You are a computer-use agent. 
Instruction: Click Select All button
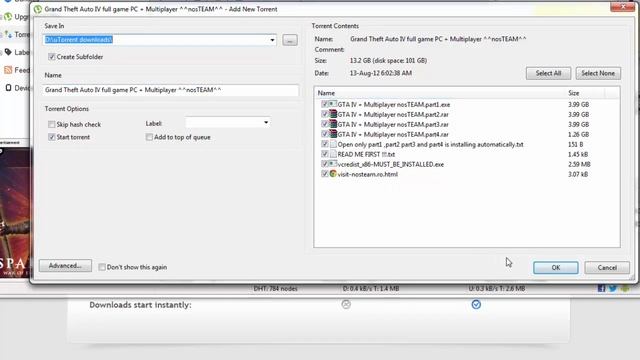(x=548, y=73)
